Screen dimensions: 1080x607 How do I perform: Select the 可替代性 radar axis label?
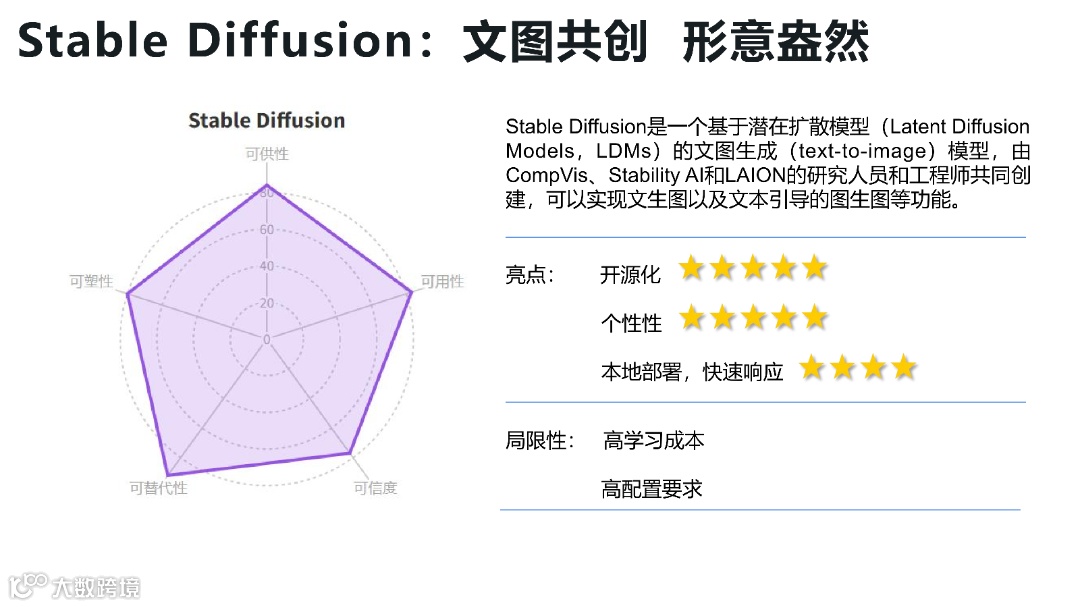[158, 488]
